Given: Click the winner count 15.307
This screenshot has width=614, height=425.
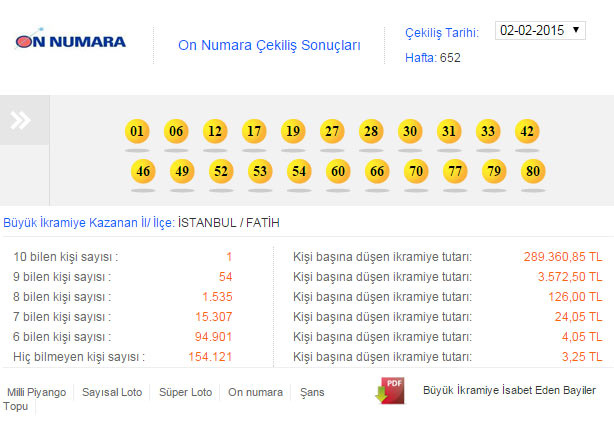Looking at the screenshot, I should pyautogui.click(x=214, y=317).
